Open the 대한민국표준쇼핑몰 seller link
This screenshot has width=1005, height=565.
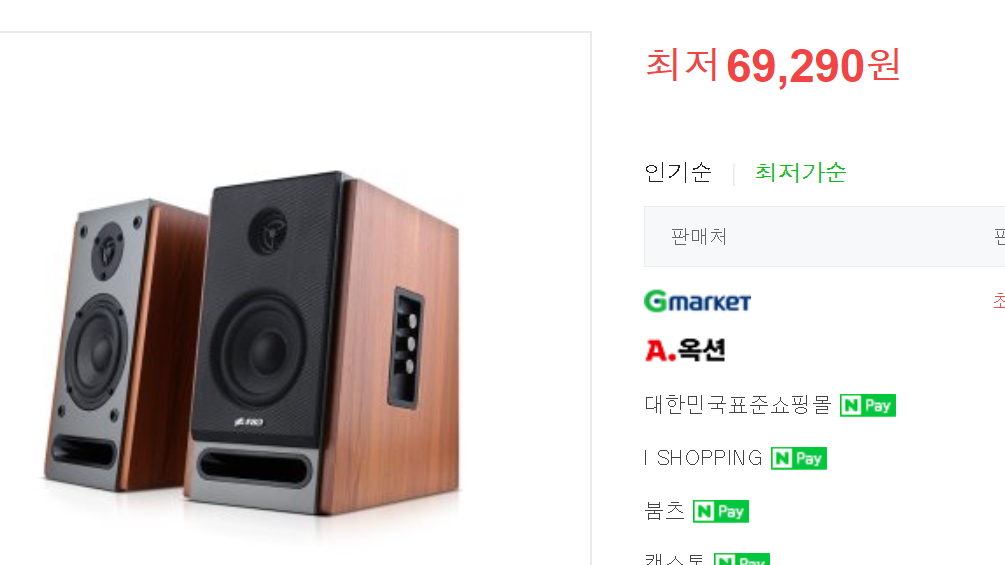[x=738, y=405]
